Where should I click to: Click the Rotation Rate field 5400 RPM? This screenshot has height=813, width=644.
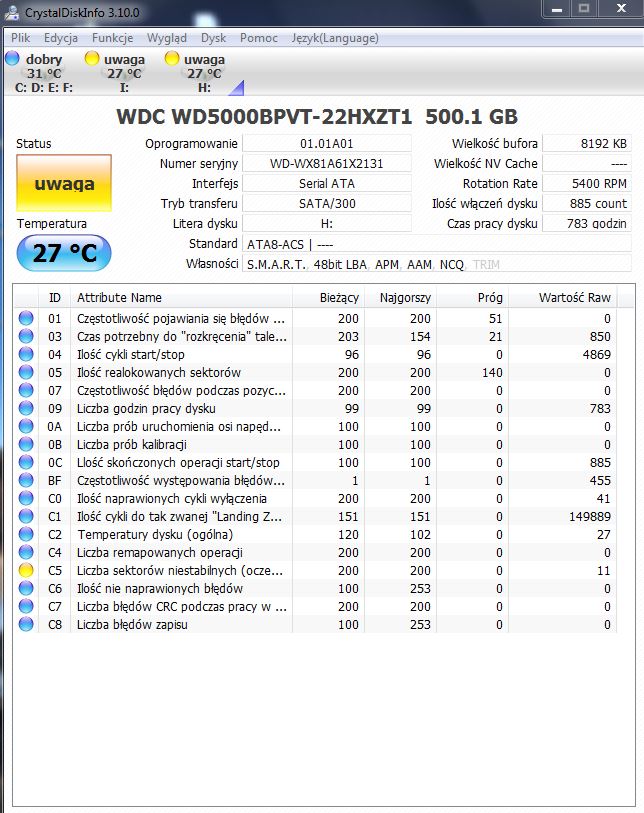tap(586, 184)
